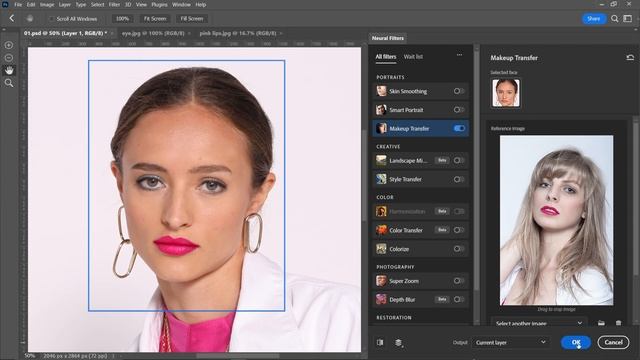Enable the Smart Portrait toggle
This screenshot has width=640, height=360.
tap(459, 109)
